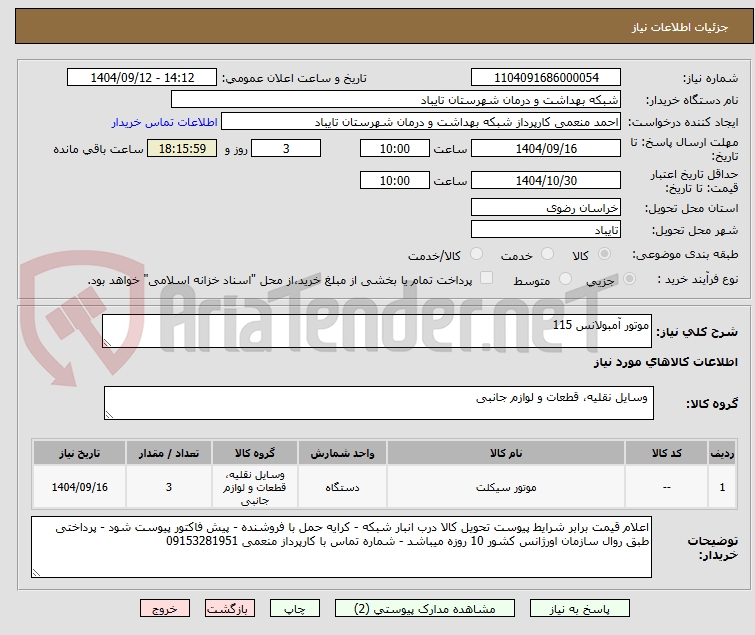Screen dimensions: 755x635
Task: Click the چاپ print button
Action: point(295,609)
